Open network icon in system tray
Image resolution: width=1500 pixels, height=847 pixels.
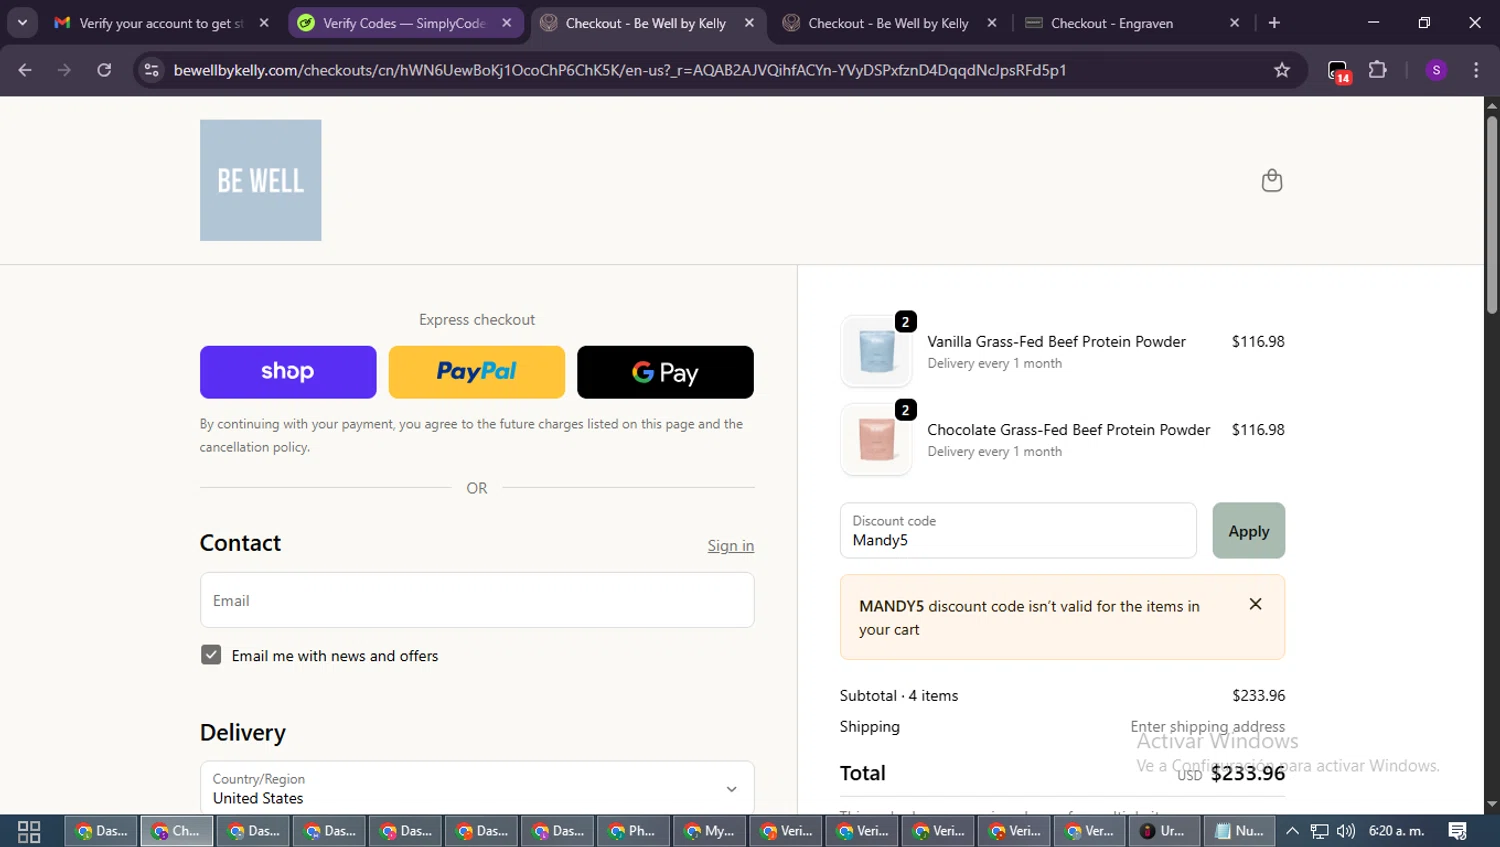tap(1320, 831)
